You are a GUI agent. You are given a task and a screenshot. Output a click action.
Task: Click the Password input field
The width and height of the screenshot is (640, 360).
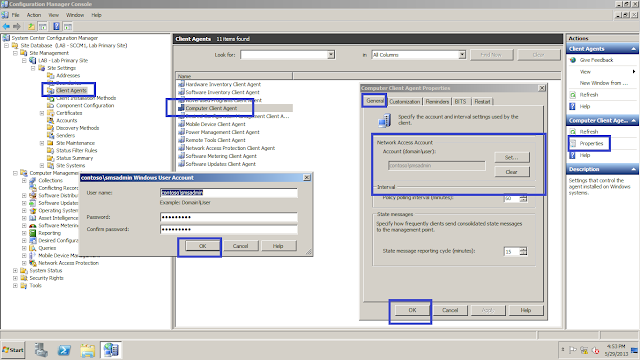pyautogui.click(x=229, y=217)
